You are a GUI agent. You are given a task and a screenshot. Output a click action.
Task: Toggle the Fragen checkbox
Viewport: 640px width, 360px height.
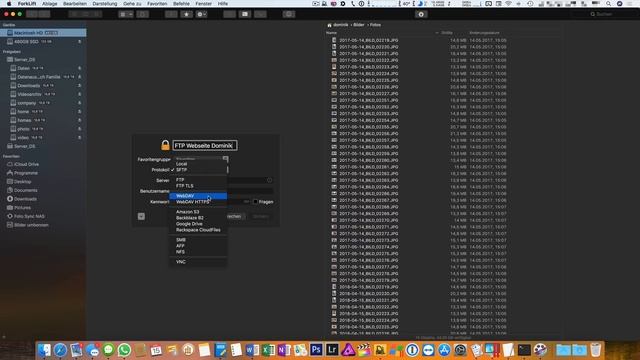point(255,202)
